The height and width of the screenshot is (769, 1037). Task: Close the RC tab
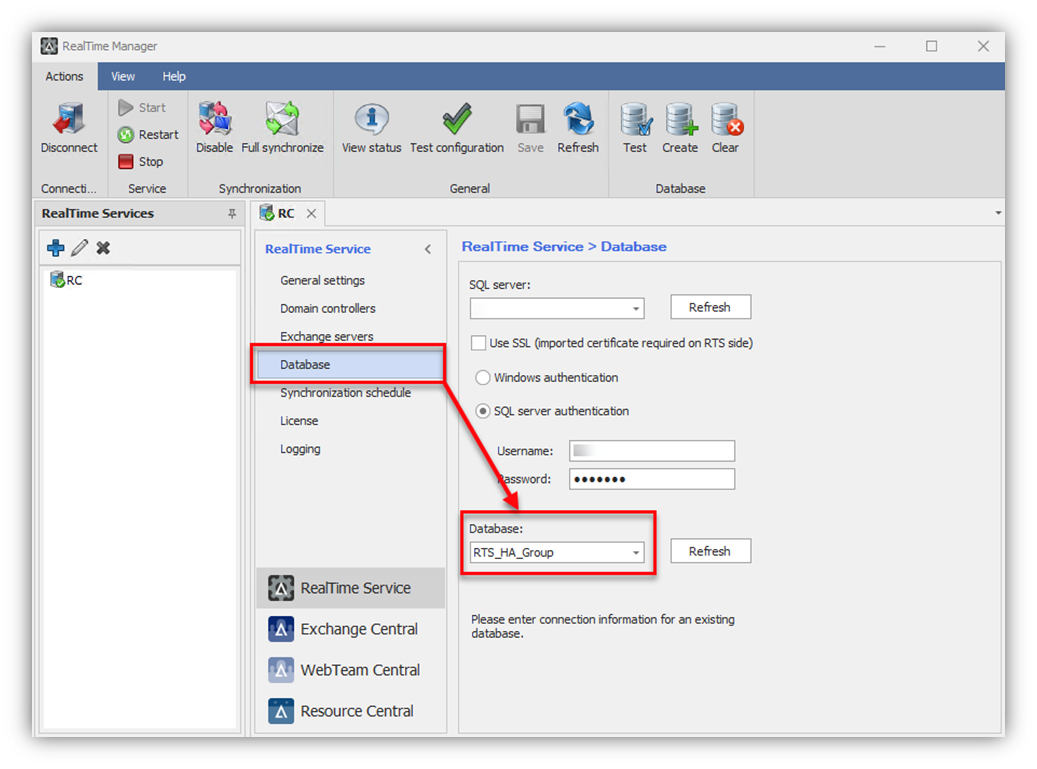(311, 214)
